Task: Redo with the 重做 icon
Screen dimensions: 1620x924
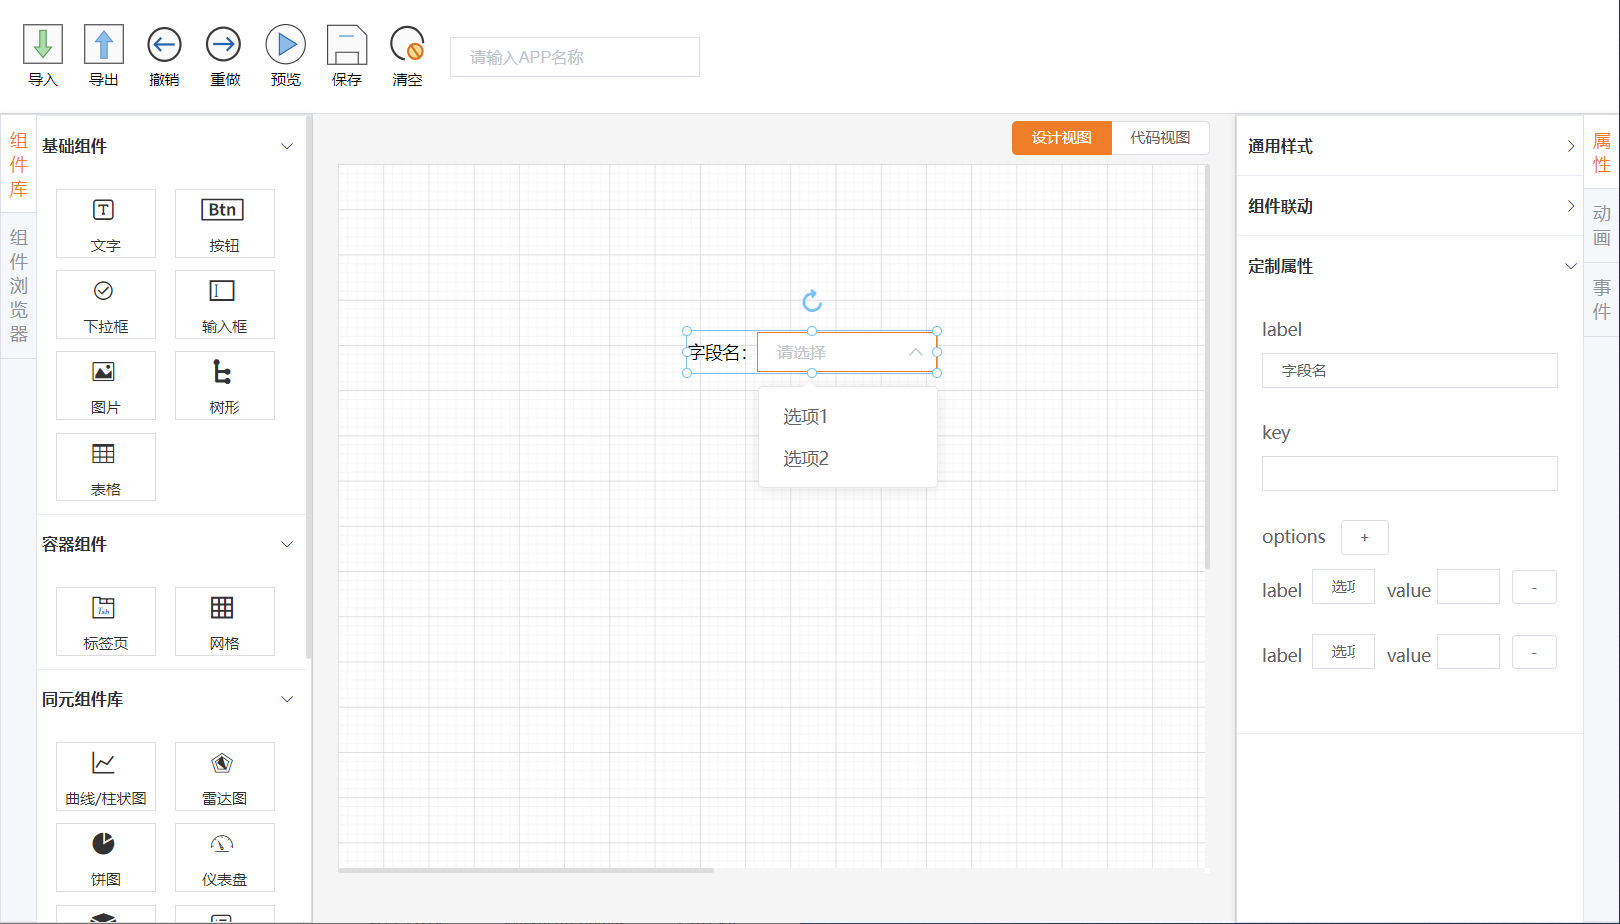Action: [x=224, y=45]
